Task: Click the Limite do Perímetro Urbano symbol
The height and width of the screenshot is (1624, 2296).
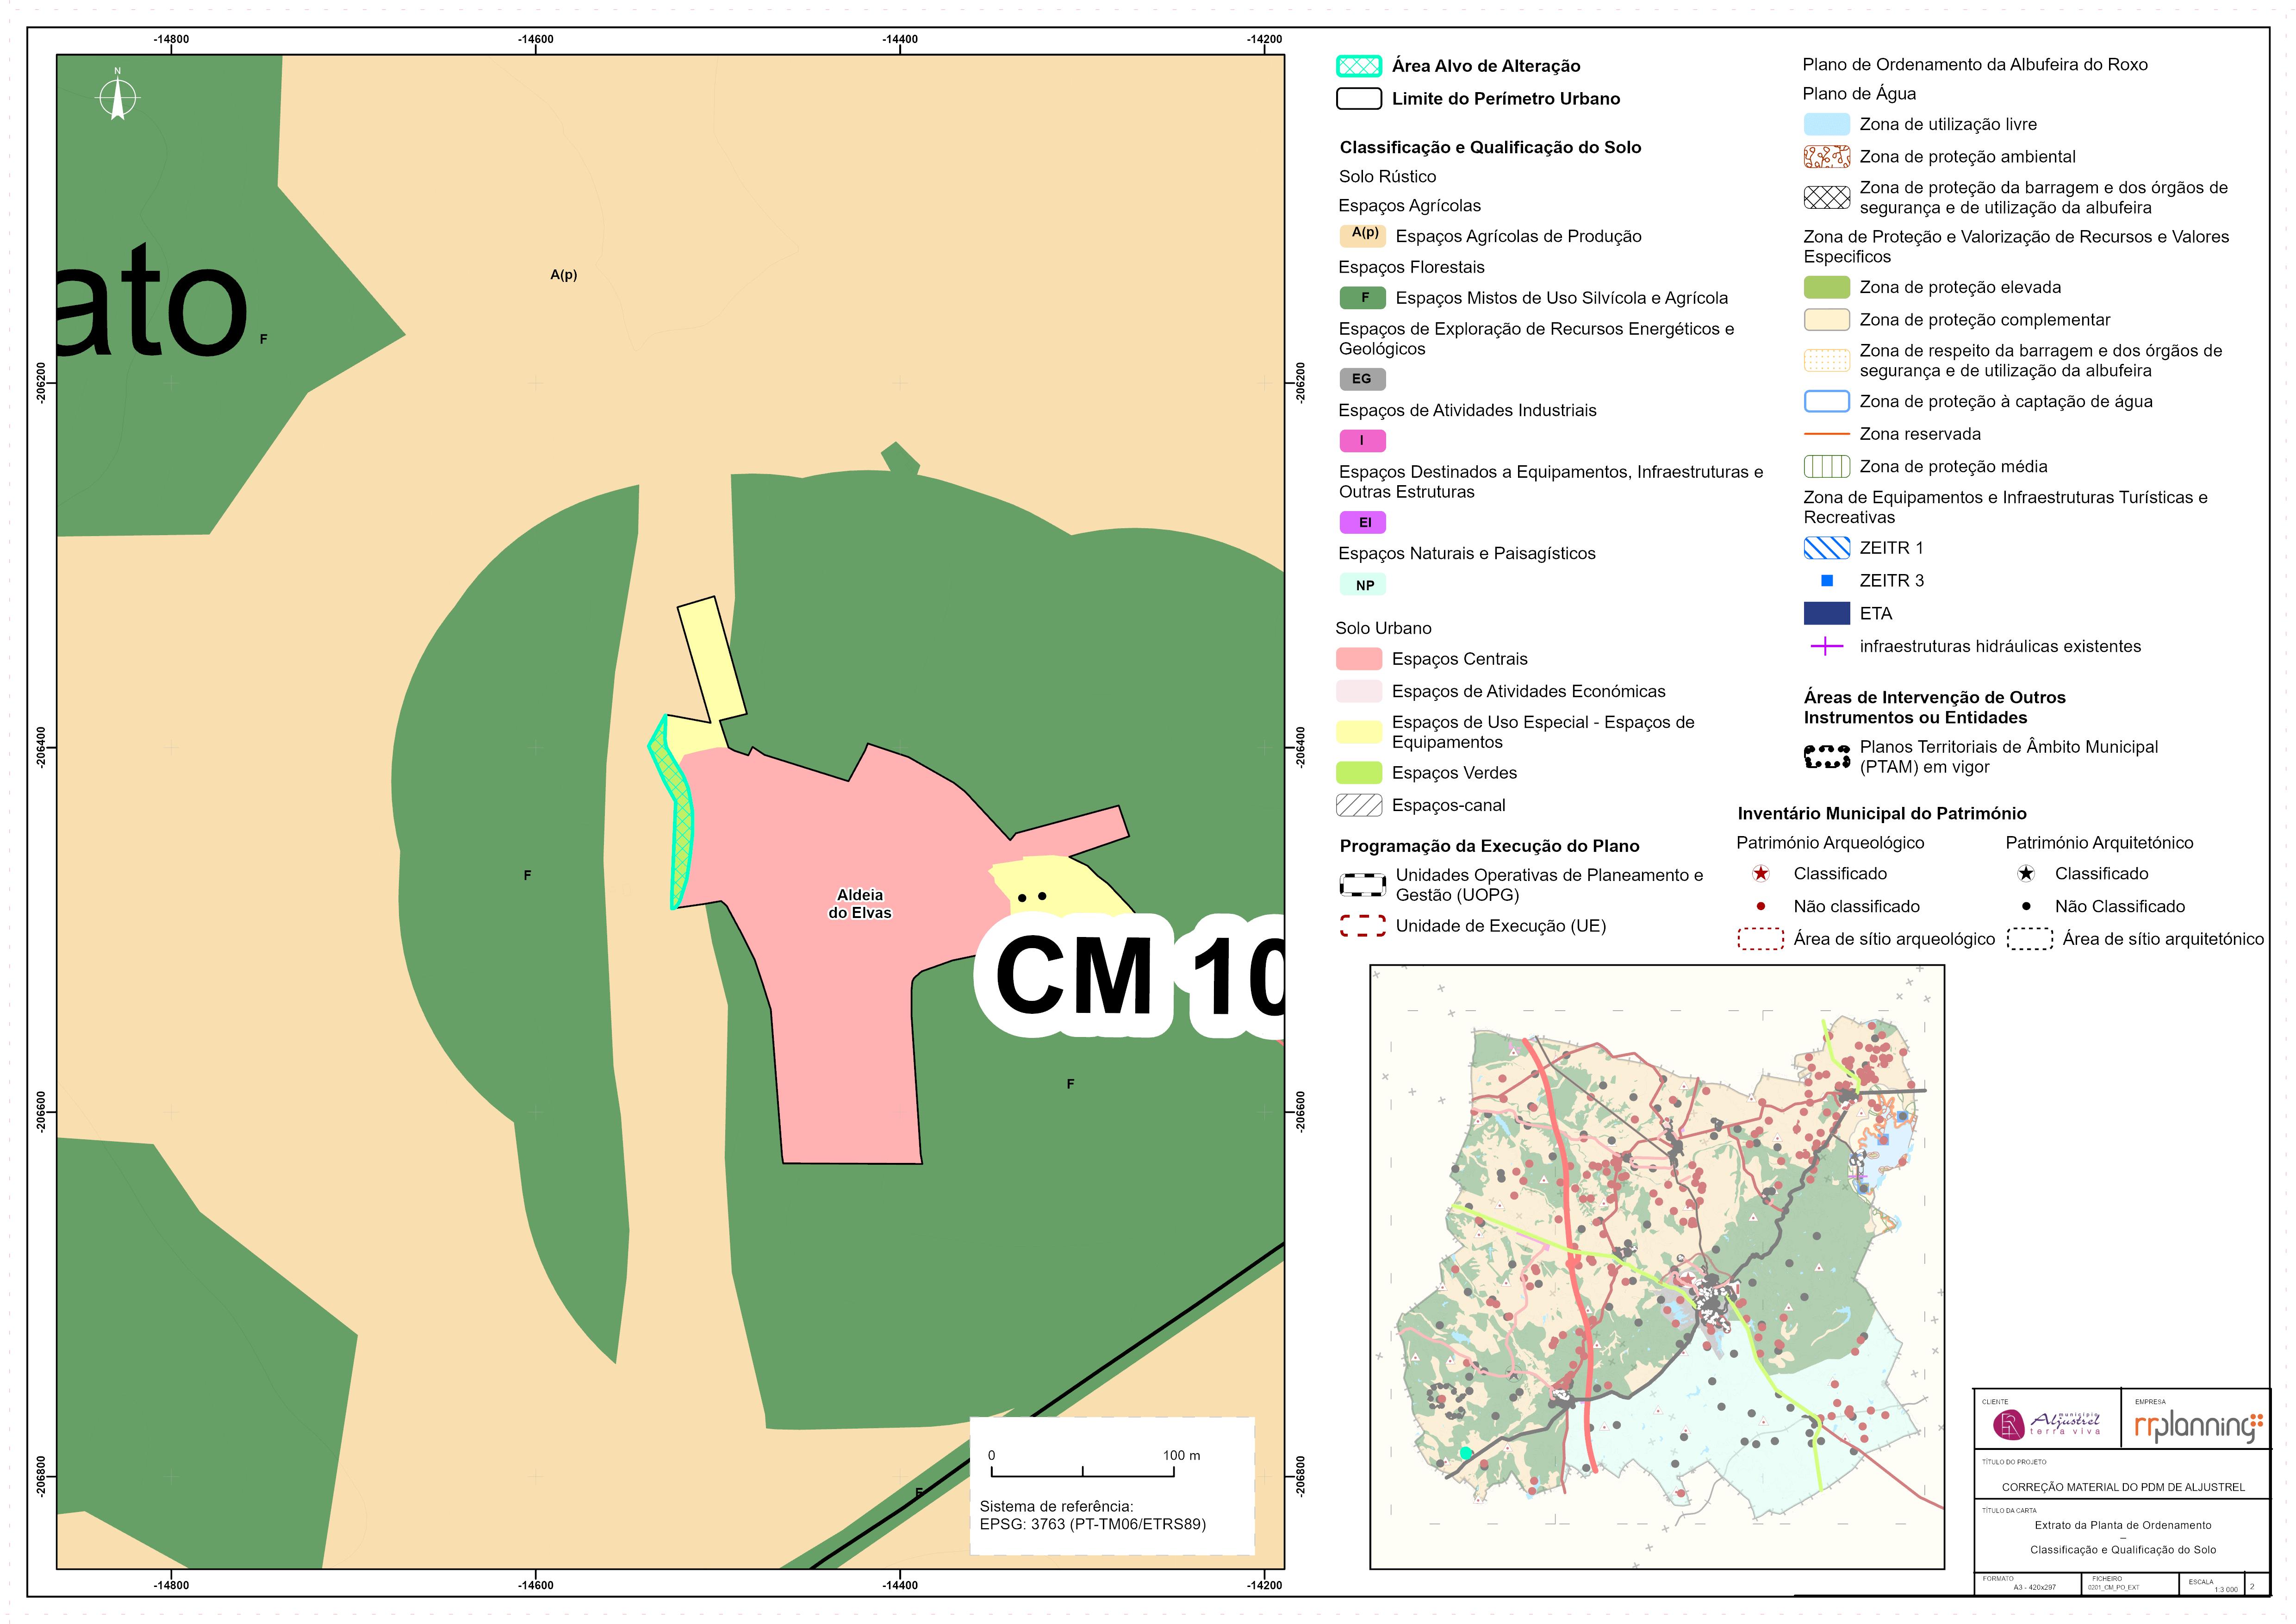Action: pyautogui.click(x=1359, y=99)
